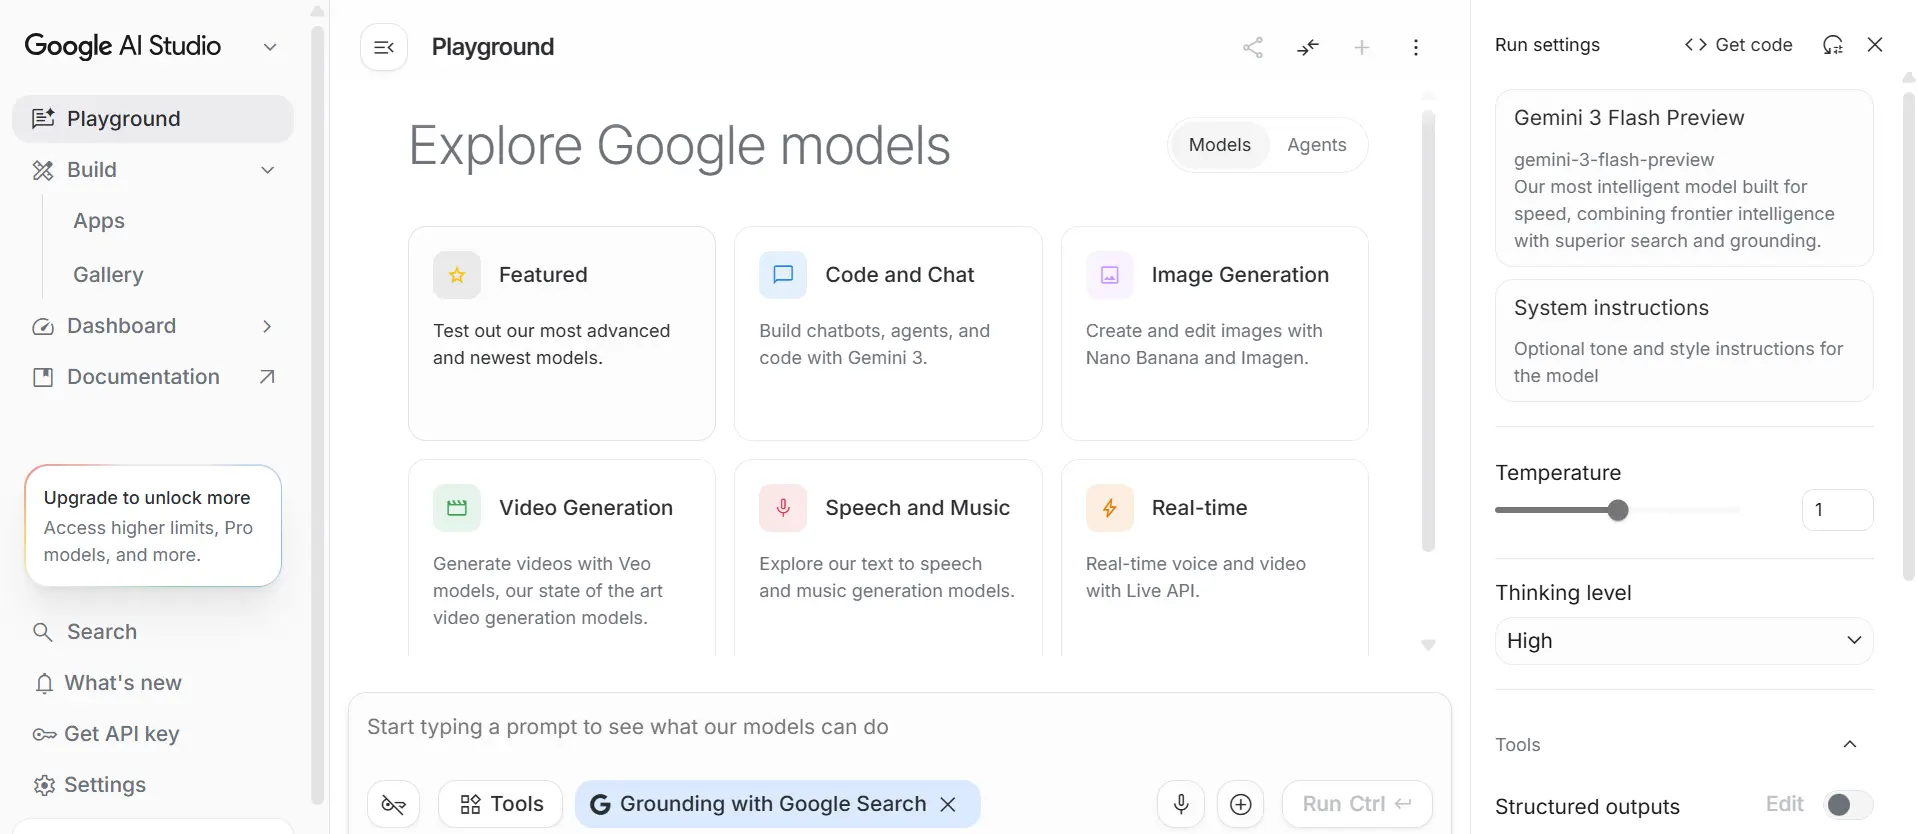This screenshot has width=1918, height=834.
Task: Open Documentation external link arrow
Action: pos(267,377)
